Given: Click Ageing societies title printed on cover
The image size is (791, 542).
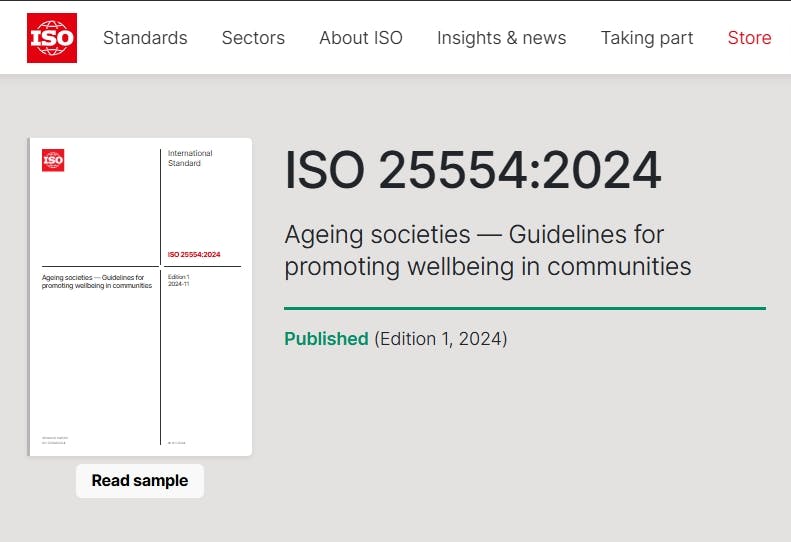Looking at the screenshot, I should (96, 281).
